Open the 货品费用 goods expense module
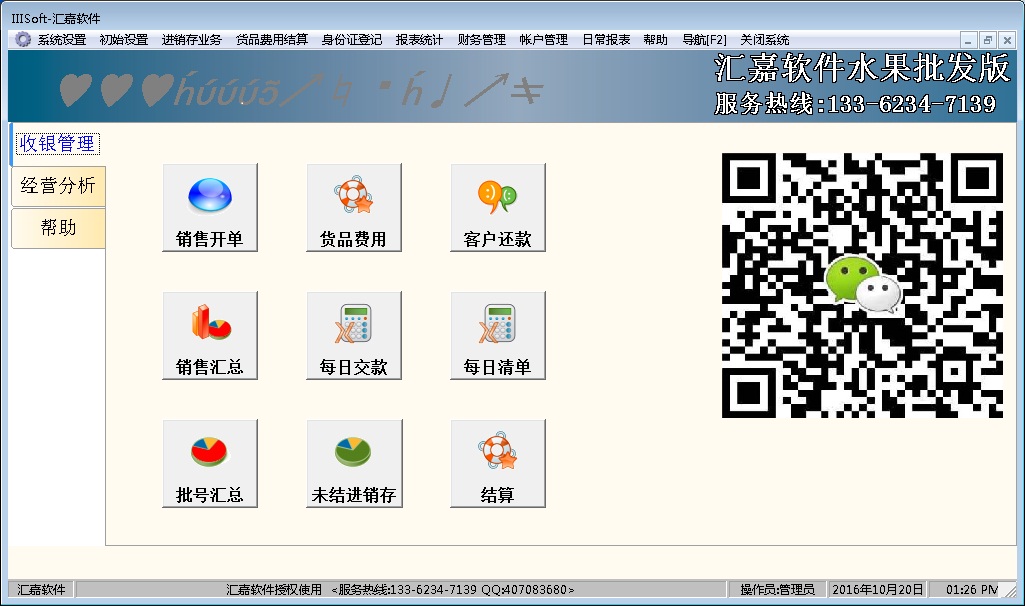The height and width of the screenshot is (606, 1025). coord(354,207)
